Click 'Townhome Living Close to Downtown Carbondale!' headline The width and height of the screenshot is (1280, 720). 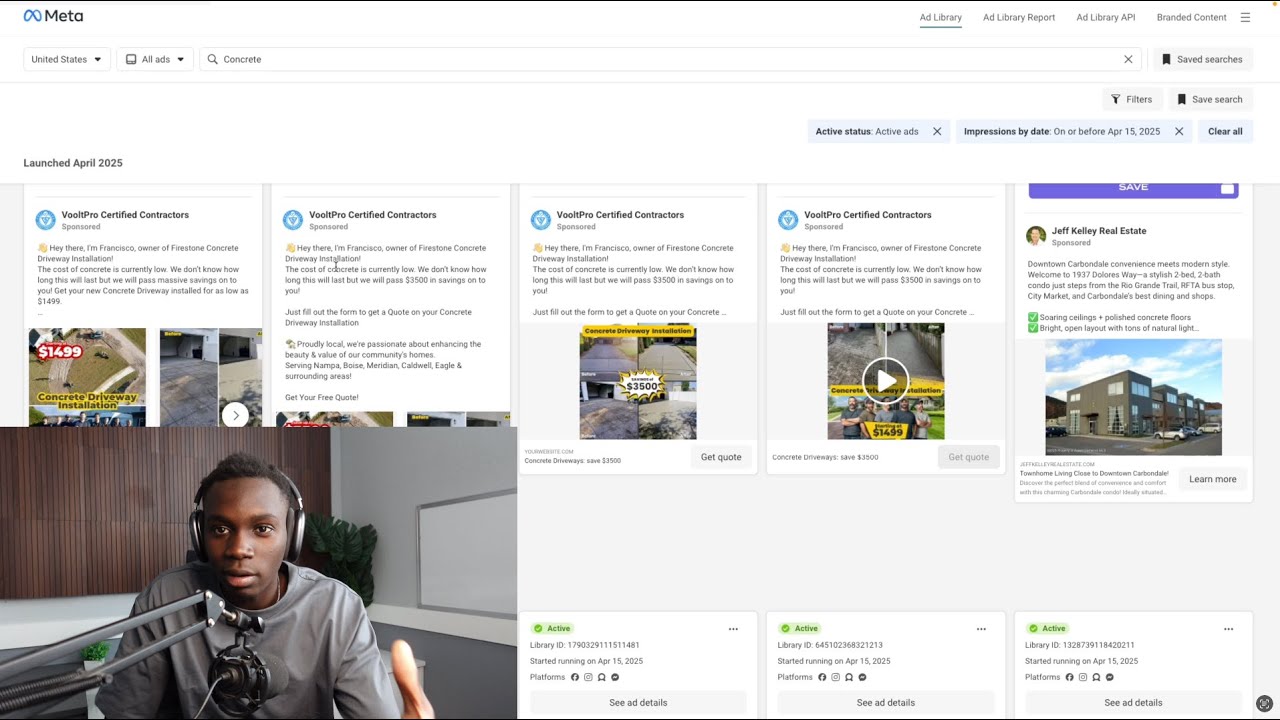pyautogui.click(x=1094, y=473)
